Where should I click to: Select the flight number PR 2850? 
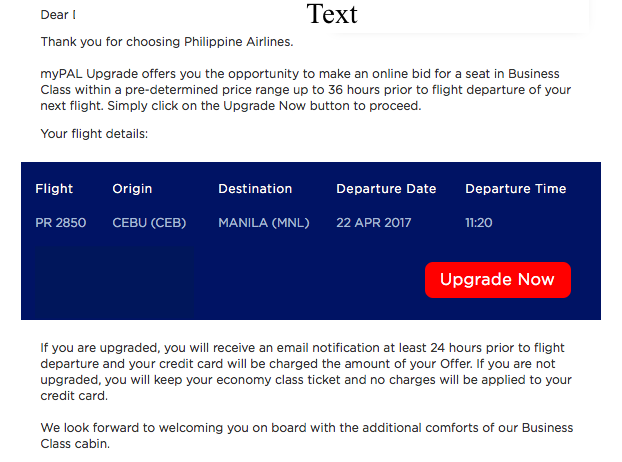(x=60, y=222)
